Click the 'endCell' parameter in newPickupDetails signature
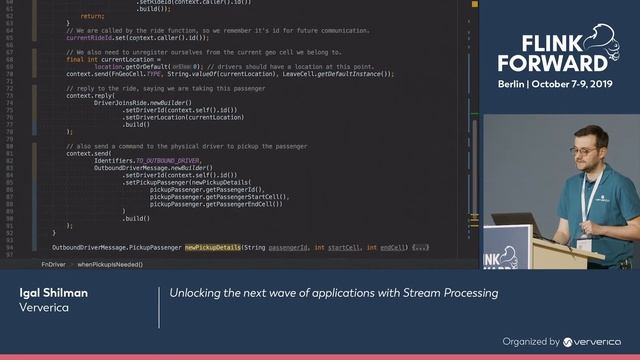640x360 pixels. tap(392, 247)
